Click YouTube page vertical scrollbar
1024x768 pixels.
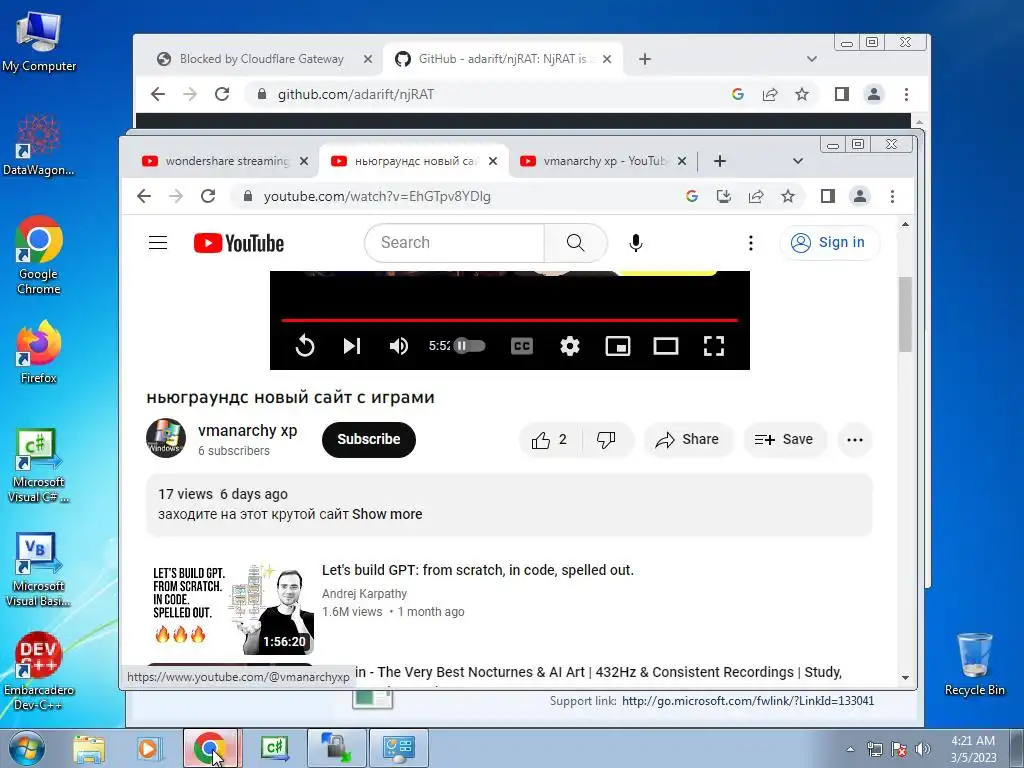click(905, 315)
